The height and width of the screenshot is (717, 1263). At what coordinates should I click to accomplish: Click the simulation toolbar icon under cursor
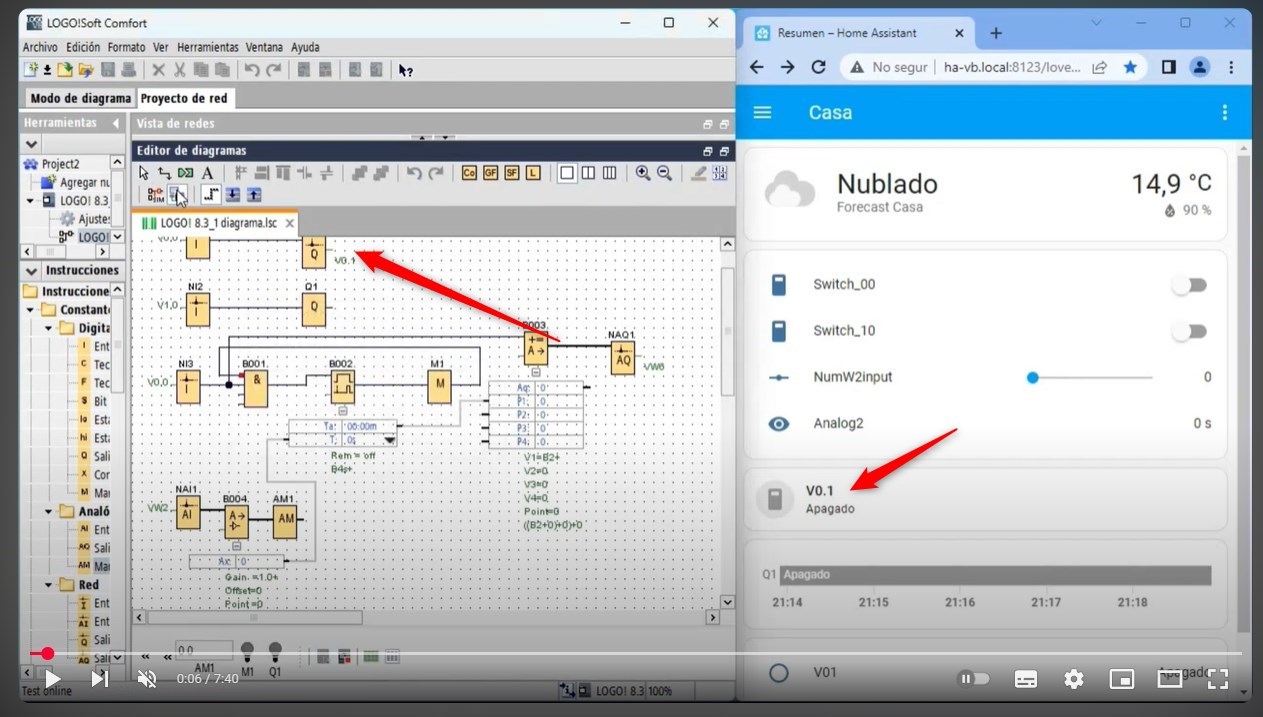click(176, 194)
